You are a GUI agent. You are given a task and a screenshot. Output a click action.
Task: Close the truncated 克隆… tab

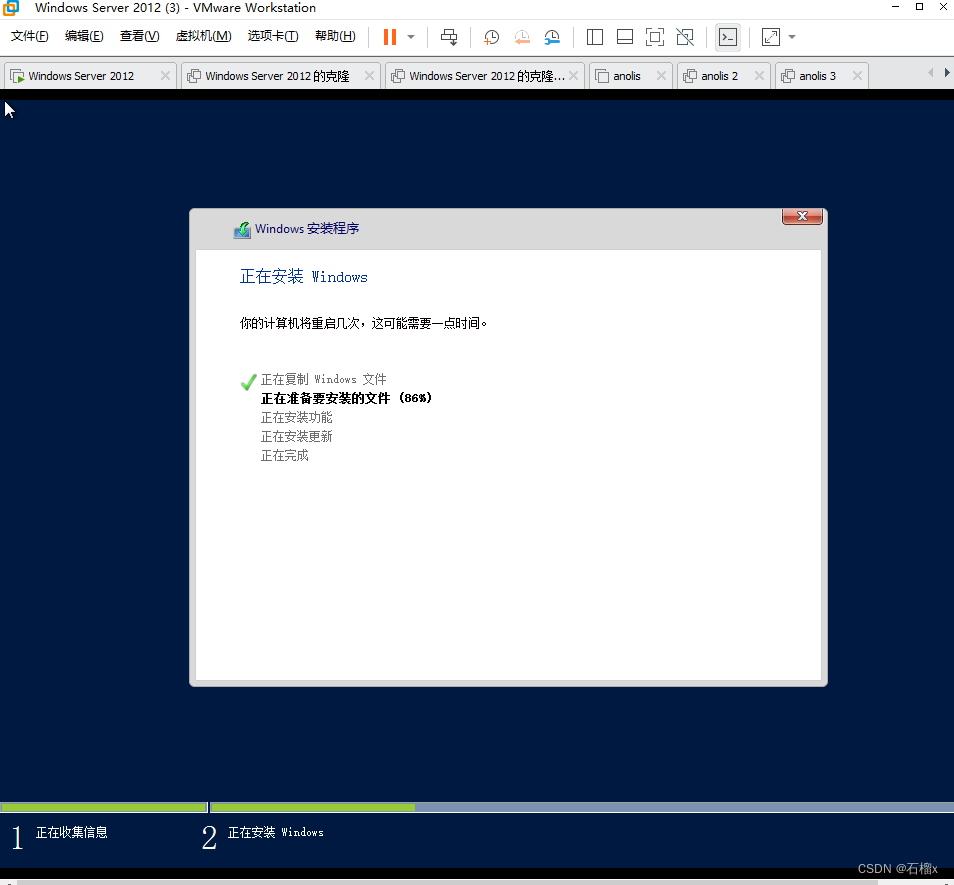573,75
